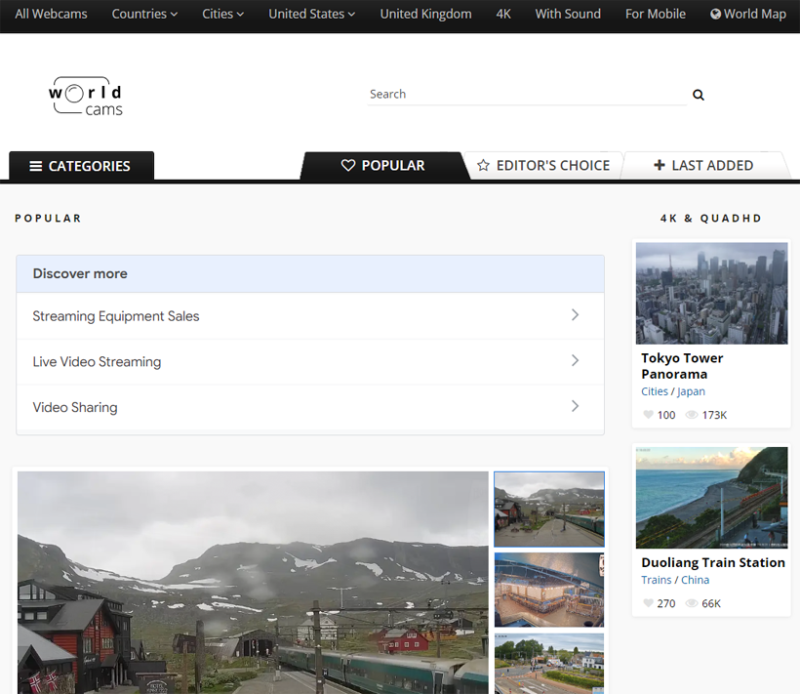Click the eye views icon showing 66K
This screenshot has height=694, width=800.
click(691, 603)
